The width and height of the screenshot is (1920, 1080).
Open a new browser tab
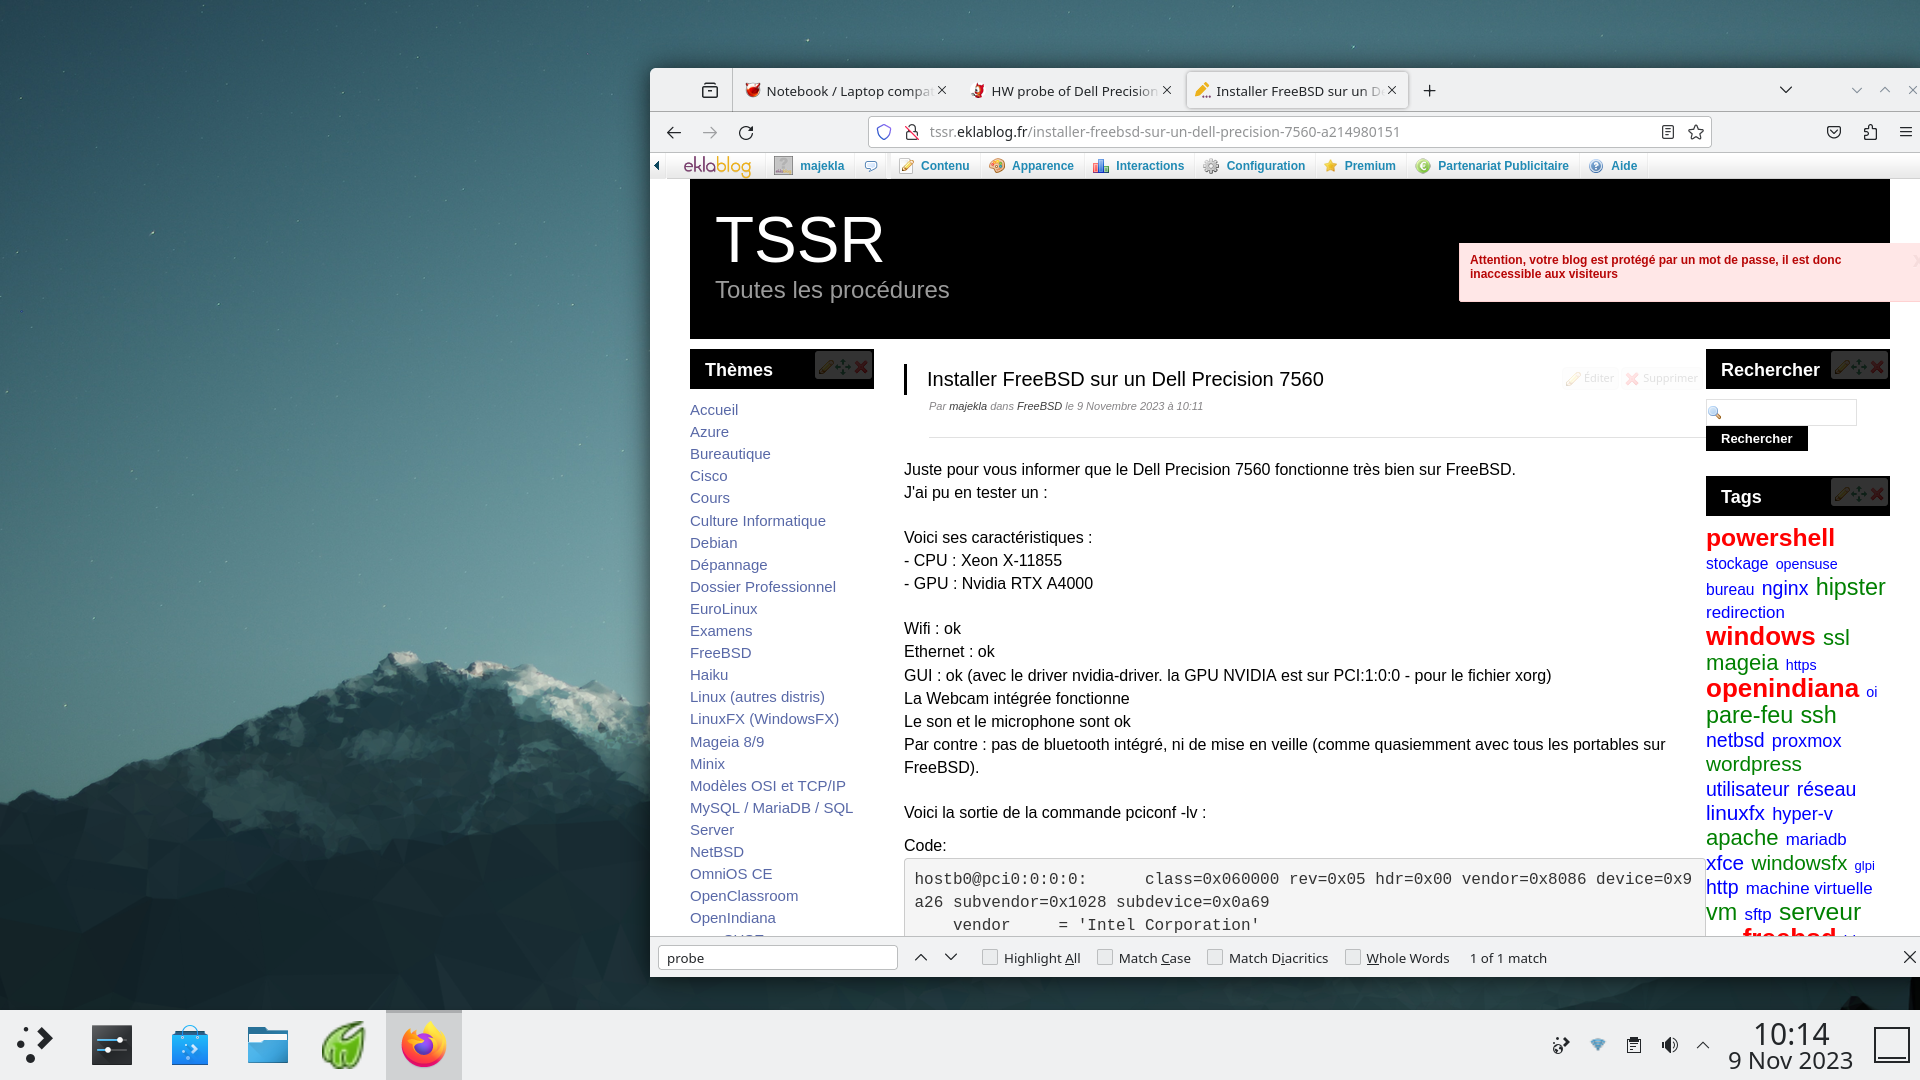point(1430,91)
